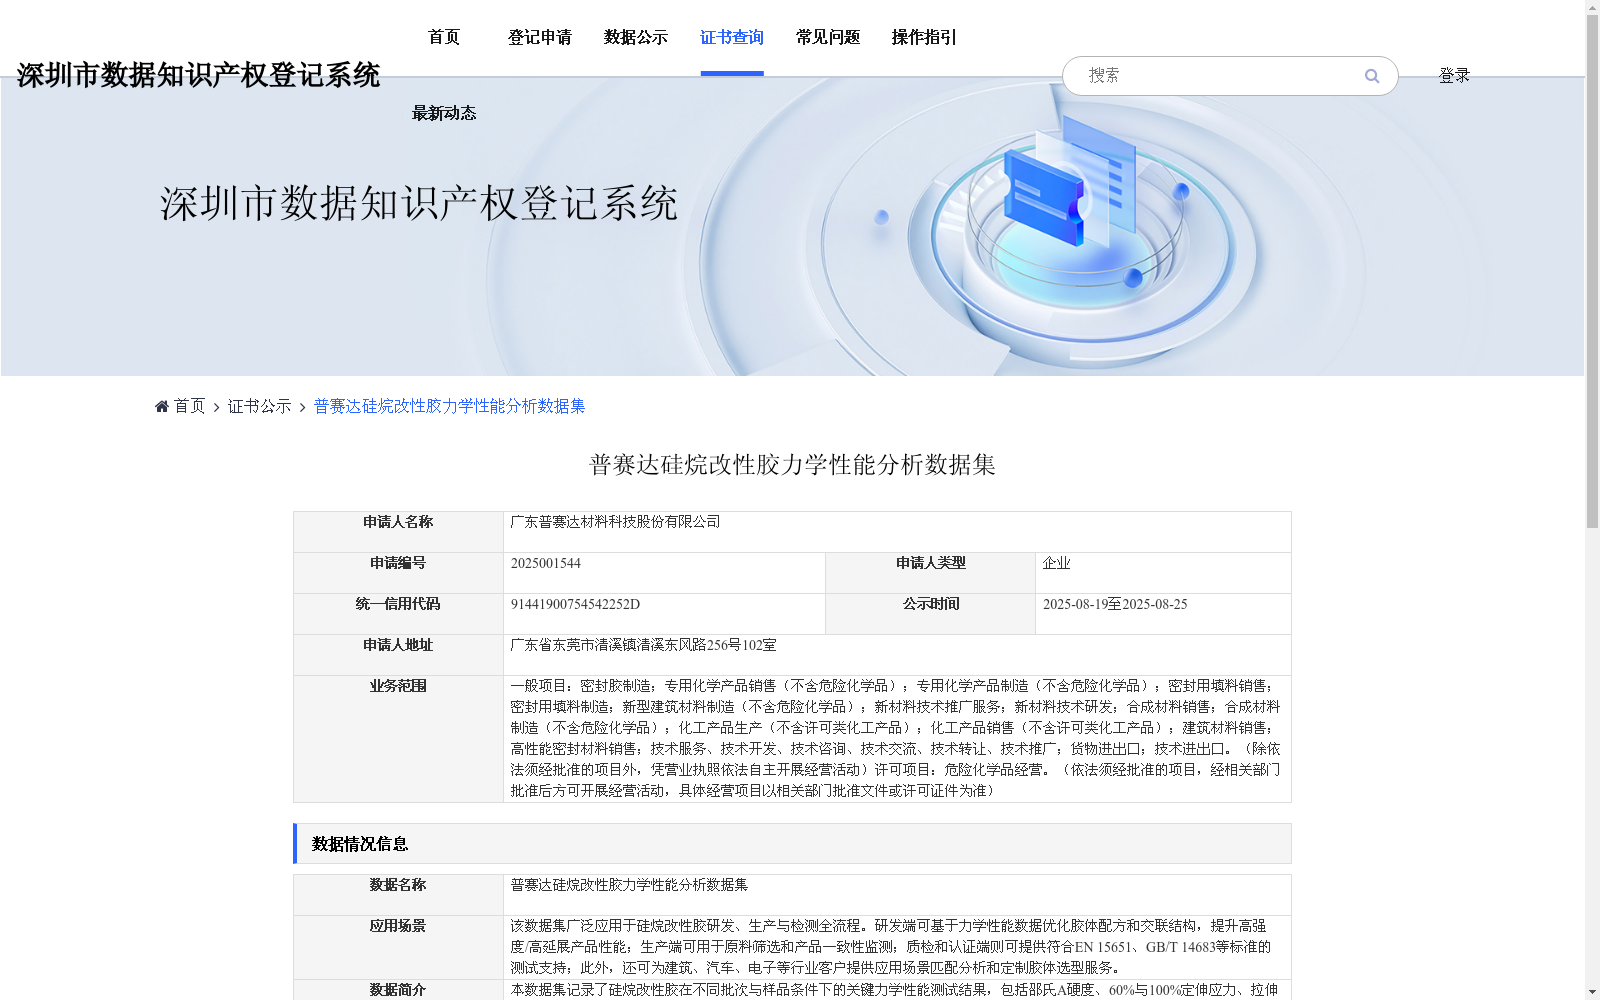Viewport: 1600px width, 1000px height.
Task: Click the scrollbar up arrow
Action: click(x=1592, y=7)
